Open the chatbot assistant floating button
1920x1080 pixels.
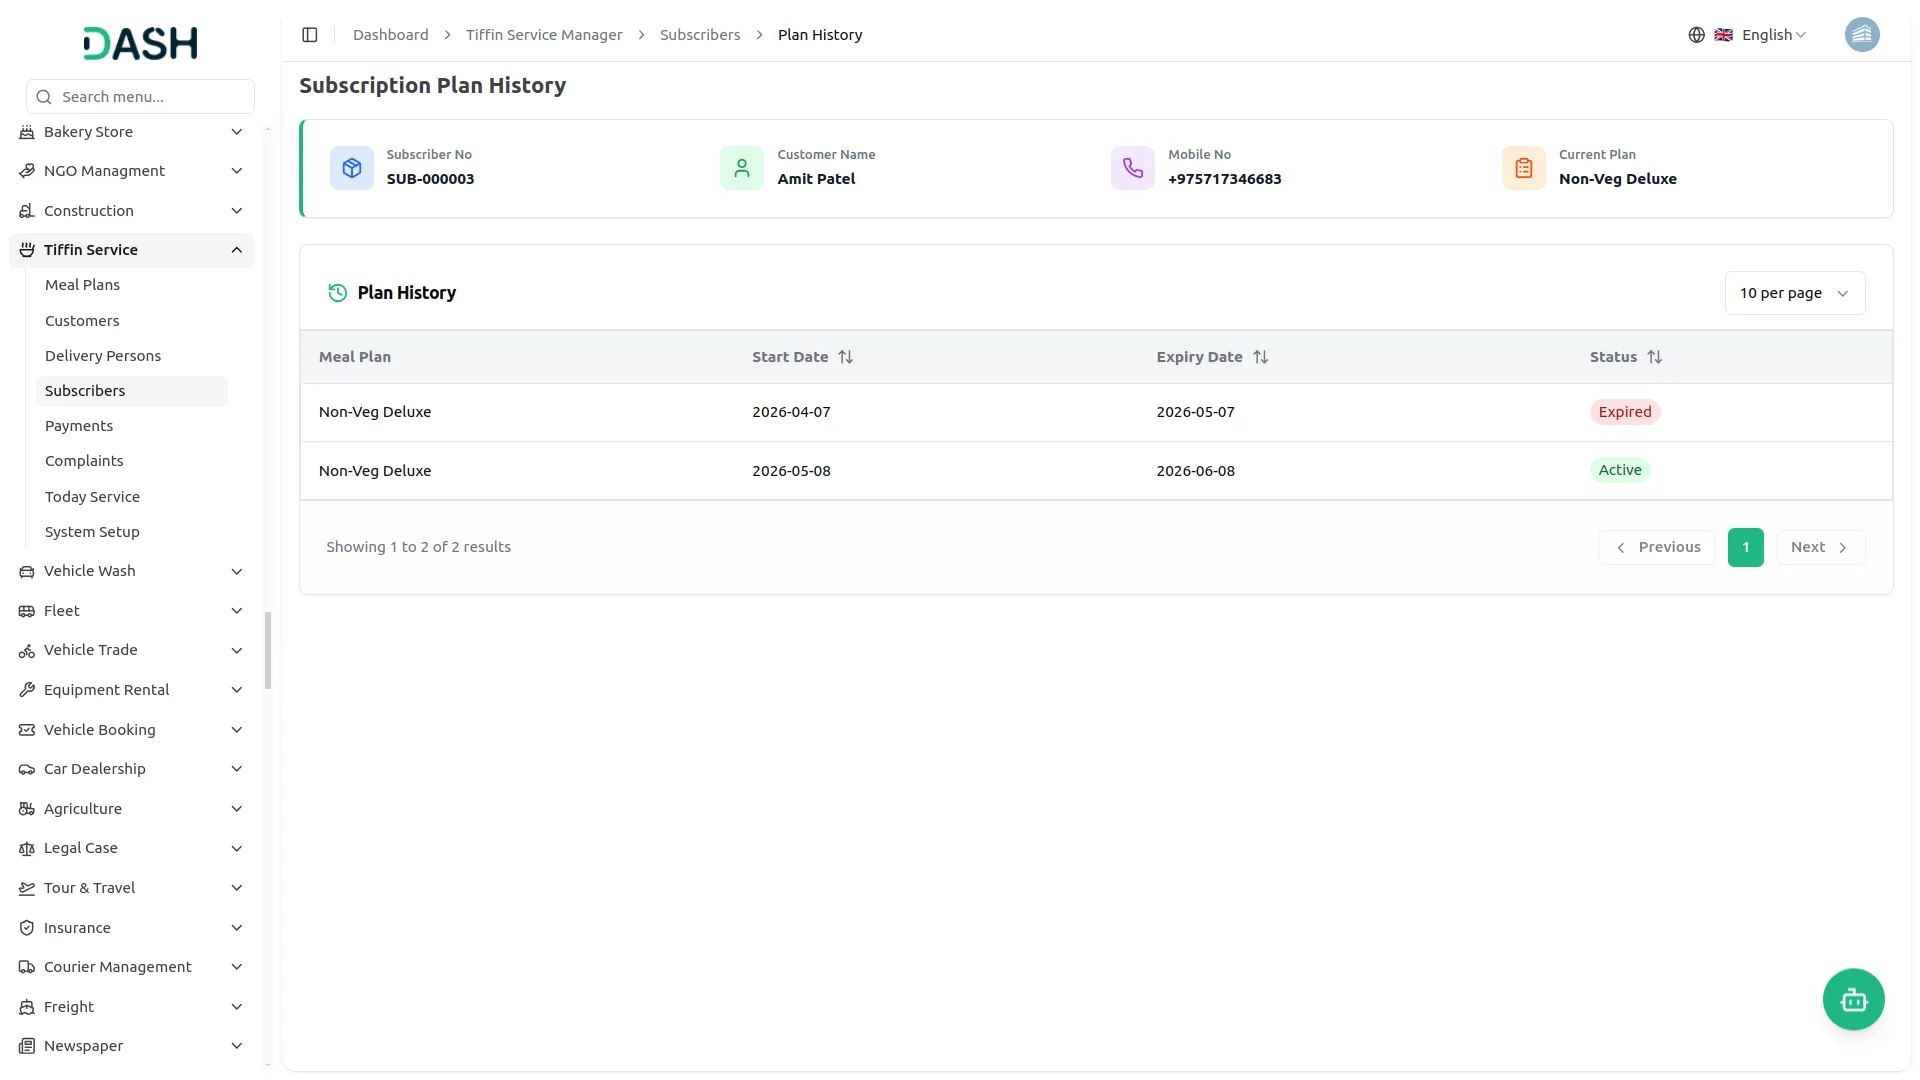point(1853,999)
